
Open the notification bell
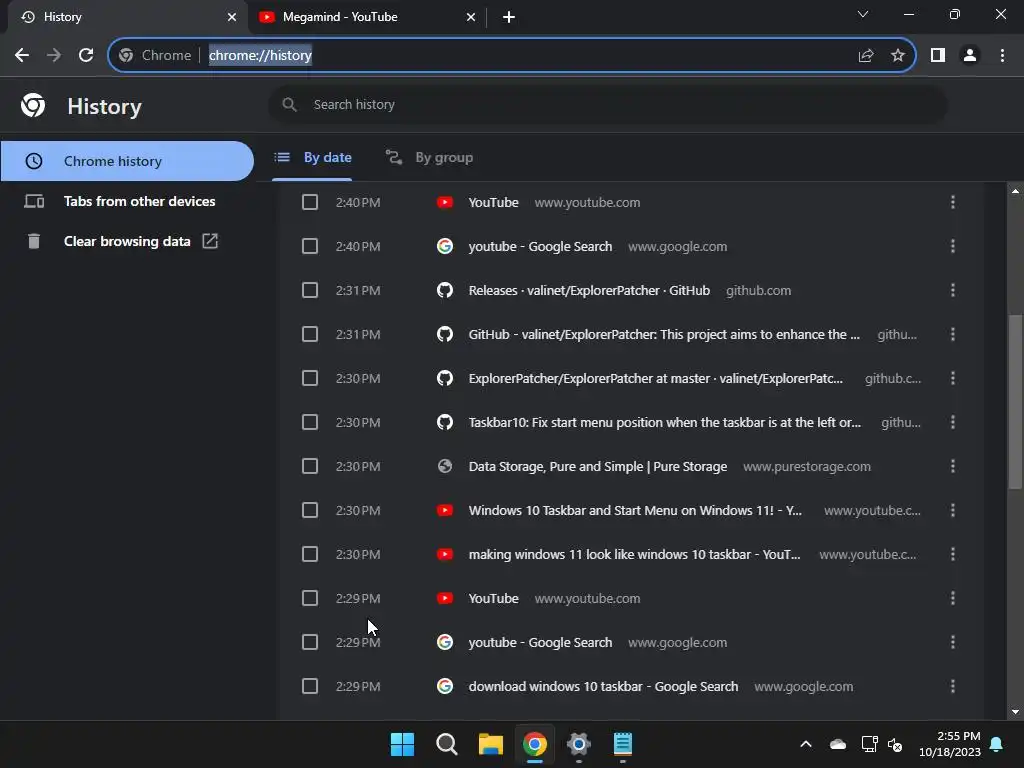(x=997, y=744)
